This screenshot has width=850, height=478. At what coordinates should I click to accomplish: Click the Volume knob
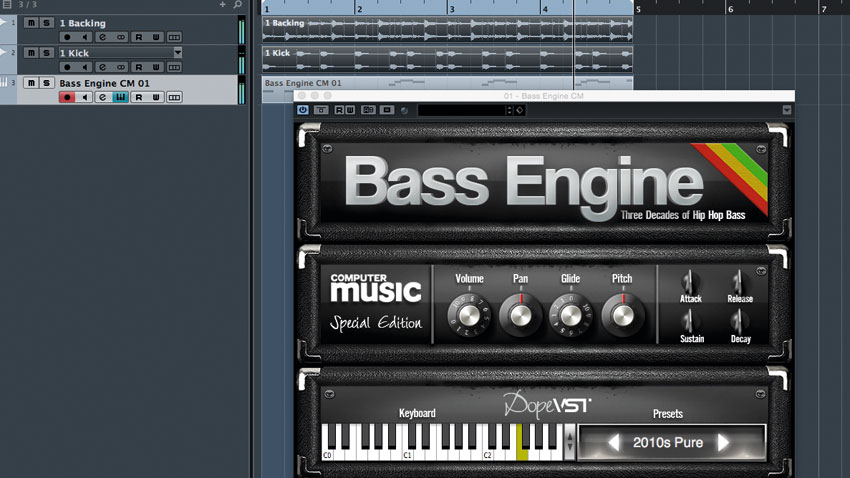(x=469, y=315)
